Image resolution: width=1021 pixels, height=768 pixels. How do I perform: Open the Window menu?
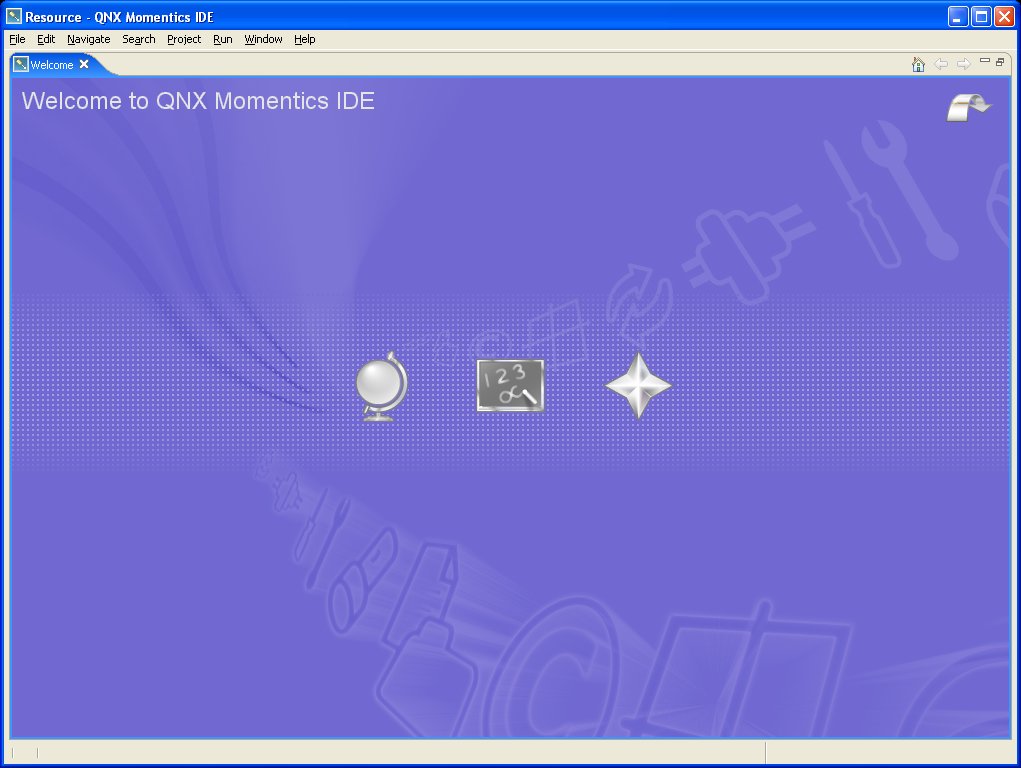point(263,39)
